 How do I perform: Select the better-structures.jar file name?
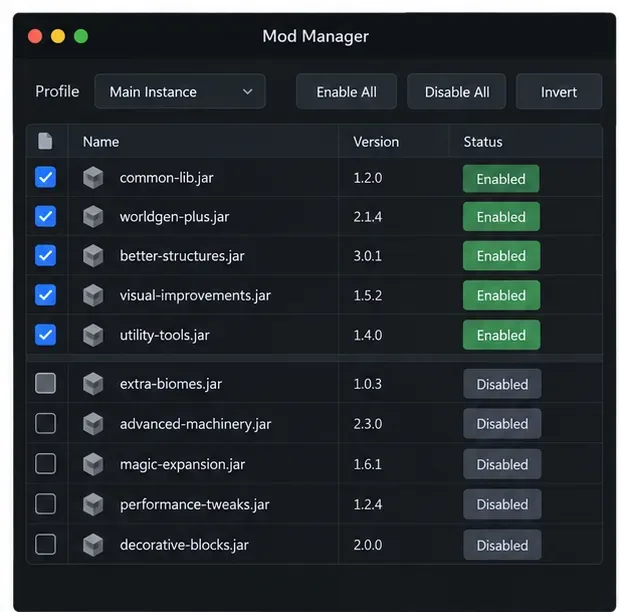click(182, 256)
